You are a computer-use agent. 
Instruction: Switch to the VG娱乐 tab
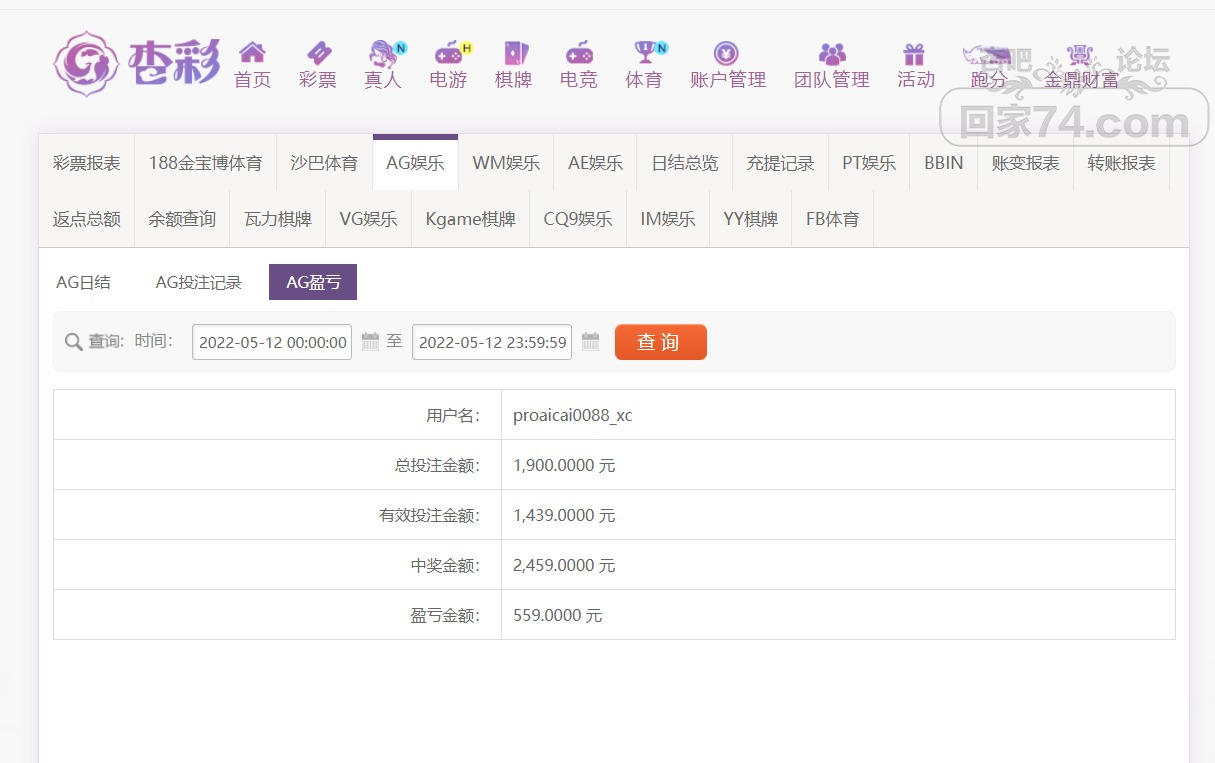point(368,219)
